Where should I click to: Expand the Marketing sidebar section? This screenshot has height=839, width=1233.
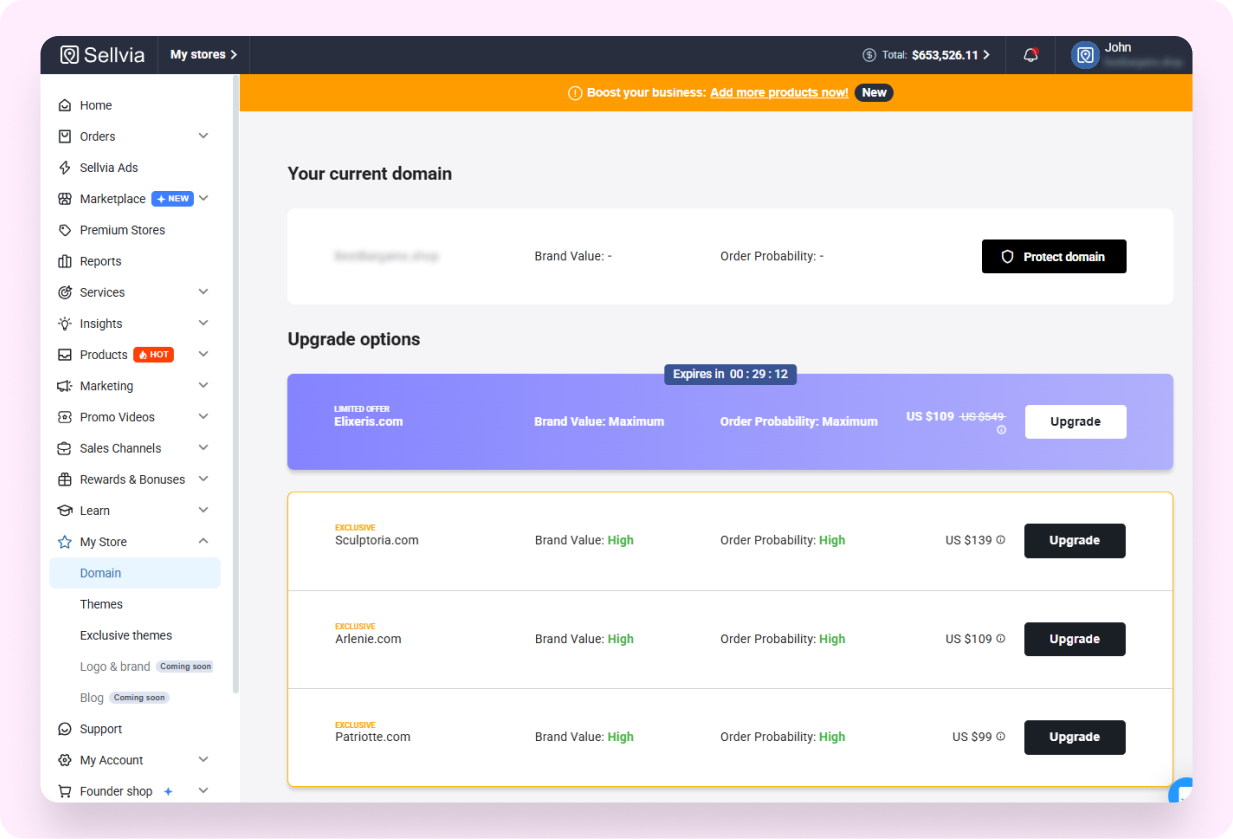(x=203, y=386)
